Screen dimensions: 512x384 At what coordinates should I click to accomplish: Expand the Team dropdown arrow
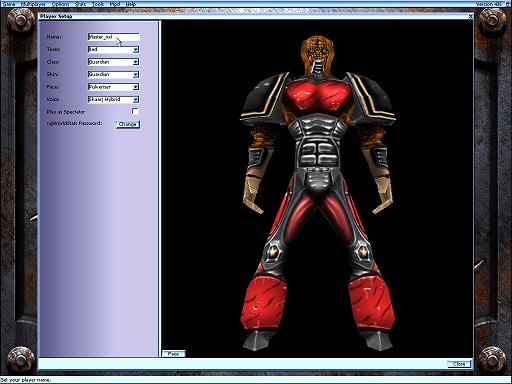click(x=136, y=50)
